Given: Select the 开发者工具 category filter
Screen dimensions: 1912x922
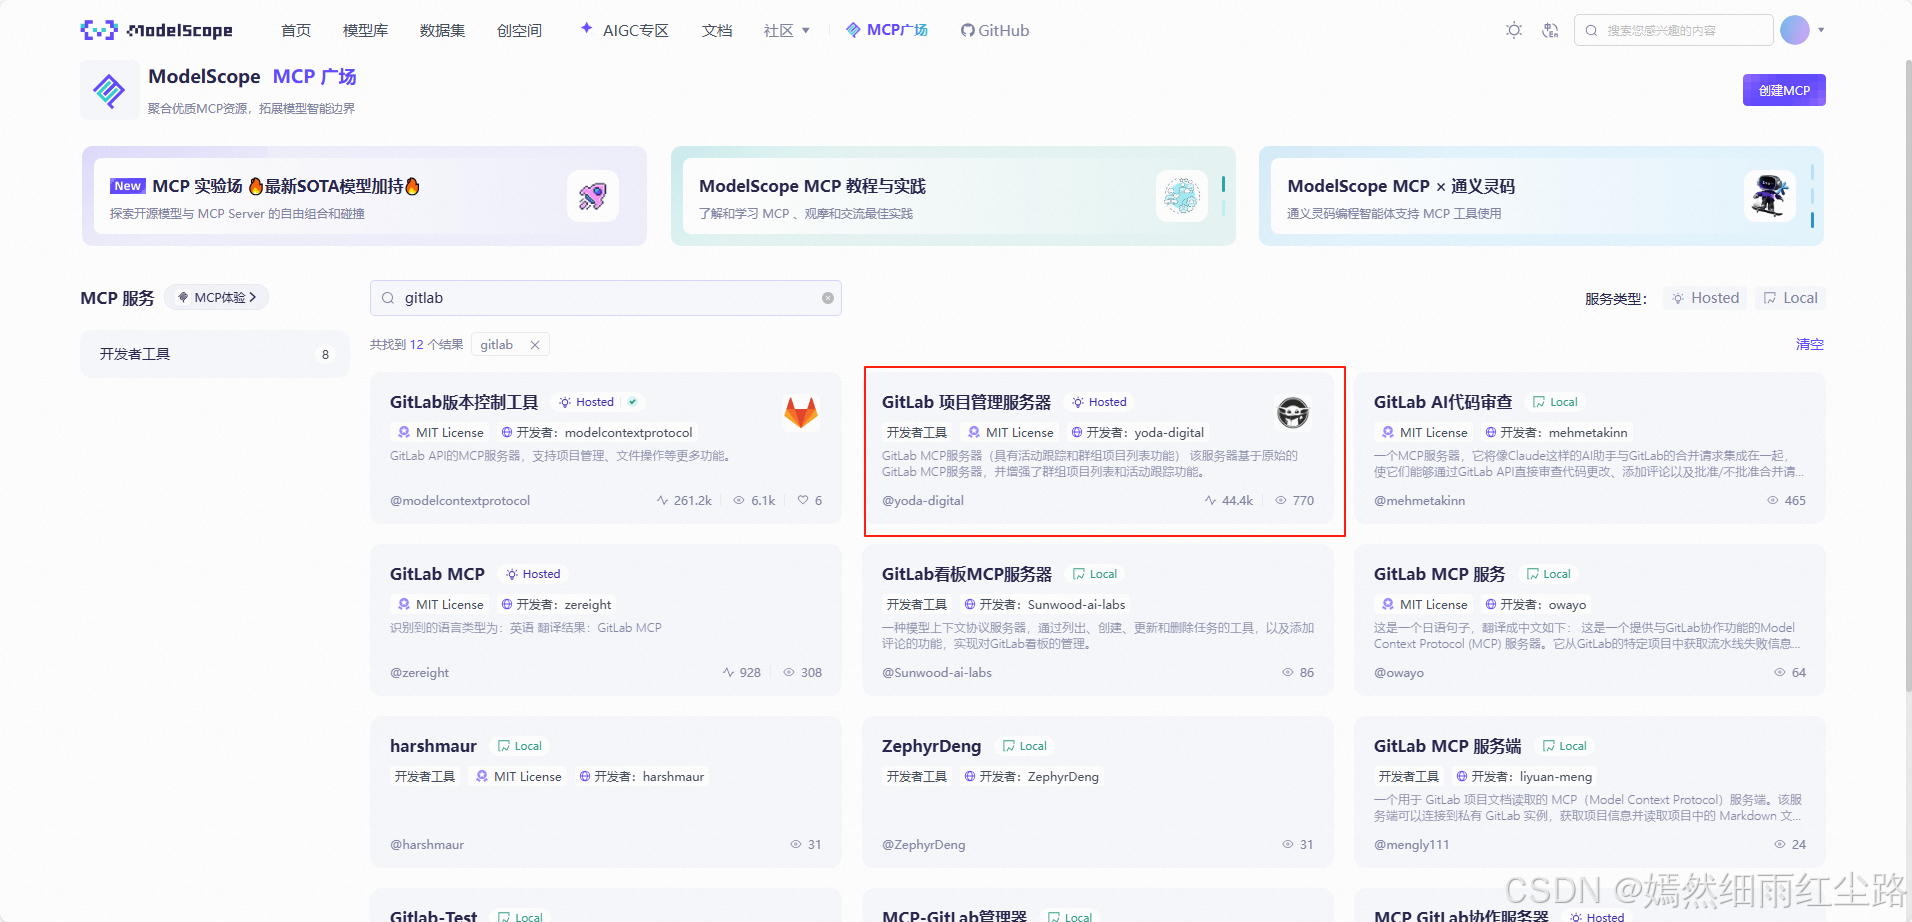Looking at the screenshot, I should coord(215,354).
